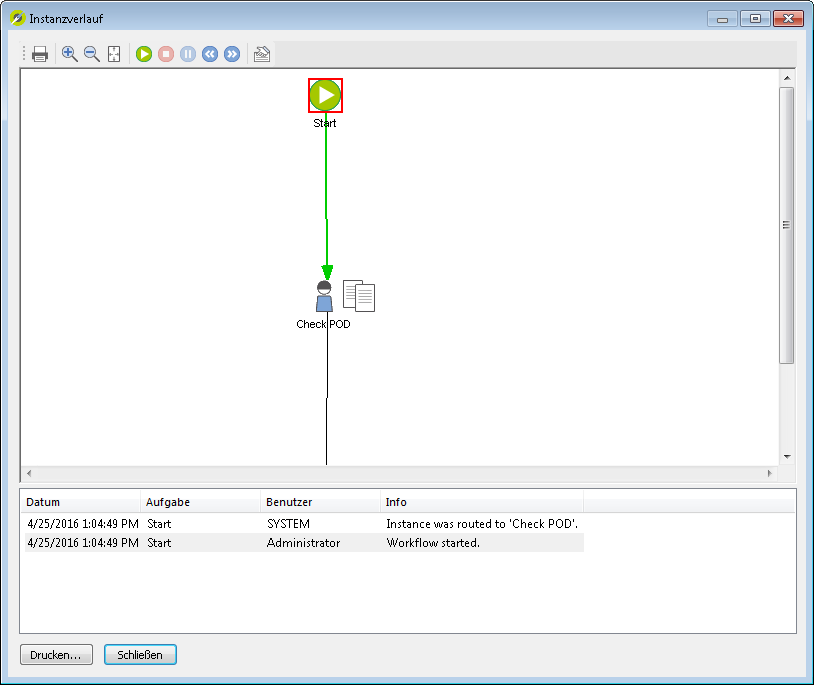
Task: Start playback with green play icon
Action: 144,54
